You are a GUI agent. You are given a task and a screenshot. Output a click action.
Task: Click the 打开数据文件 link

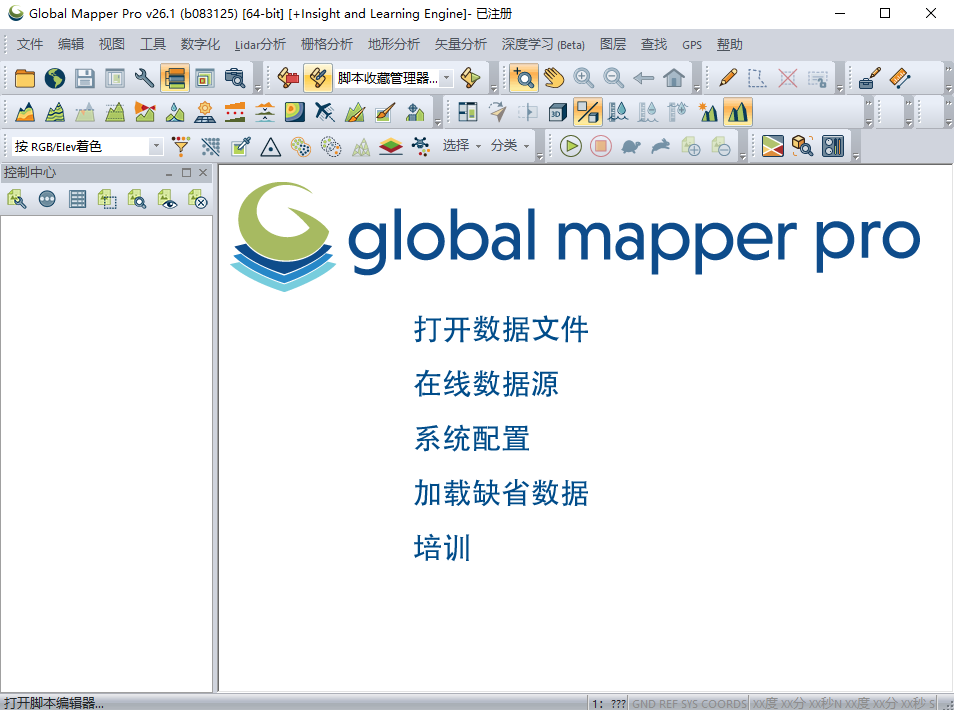pos(501,329)
